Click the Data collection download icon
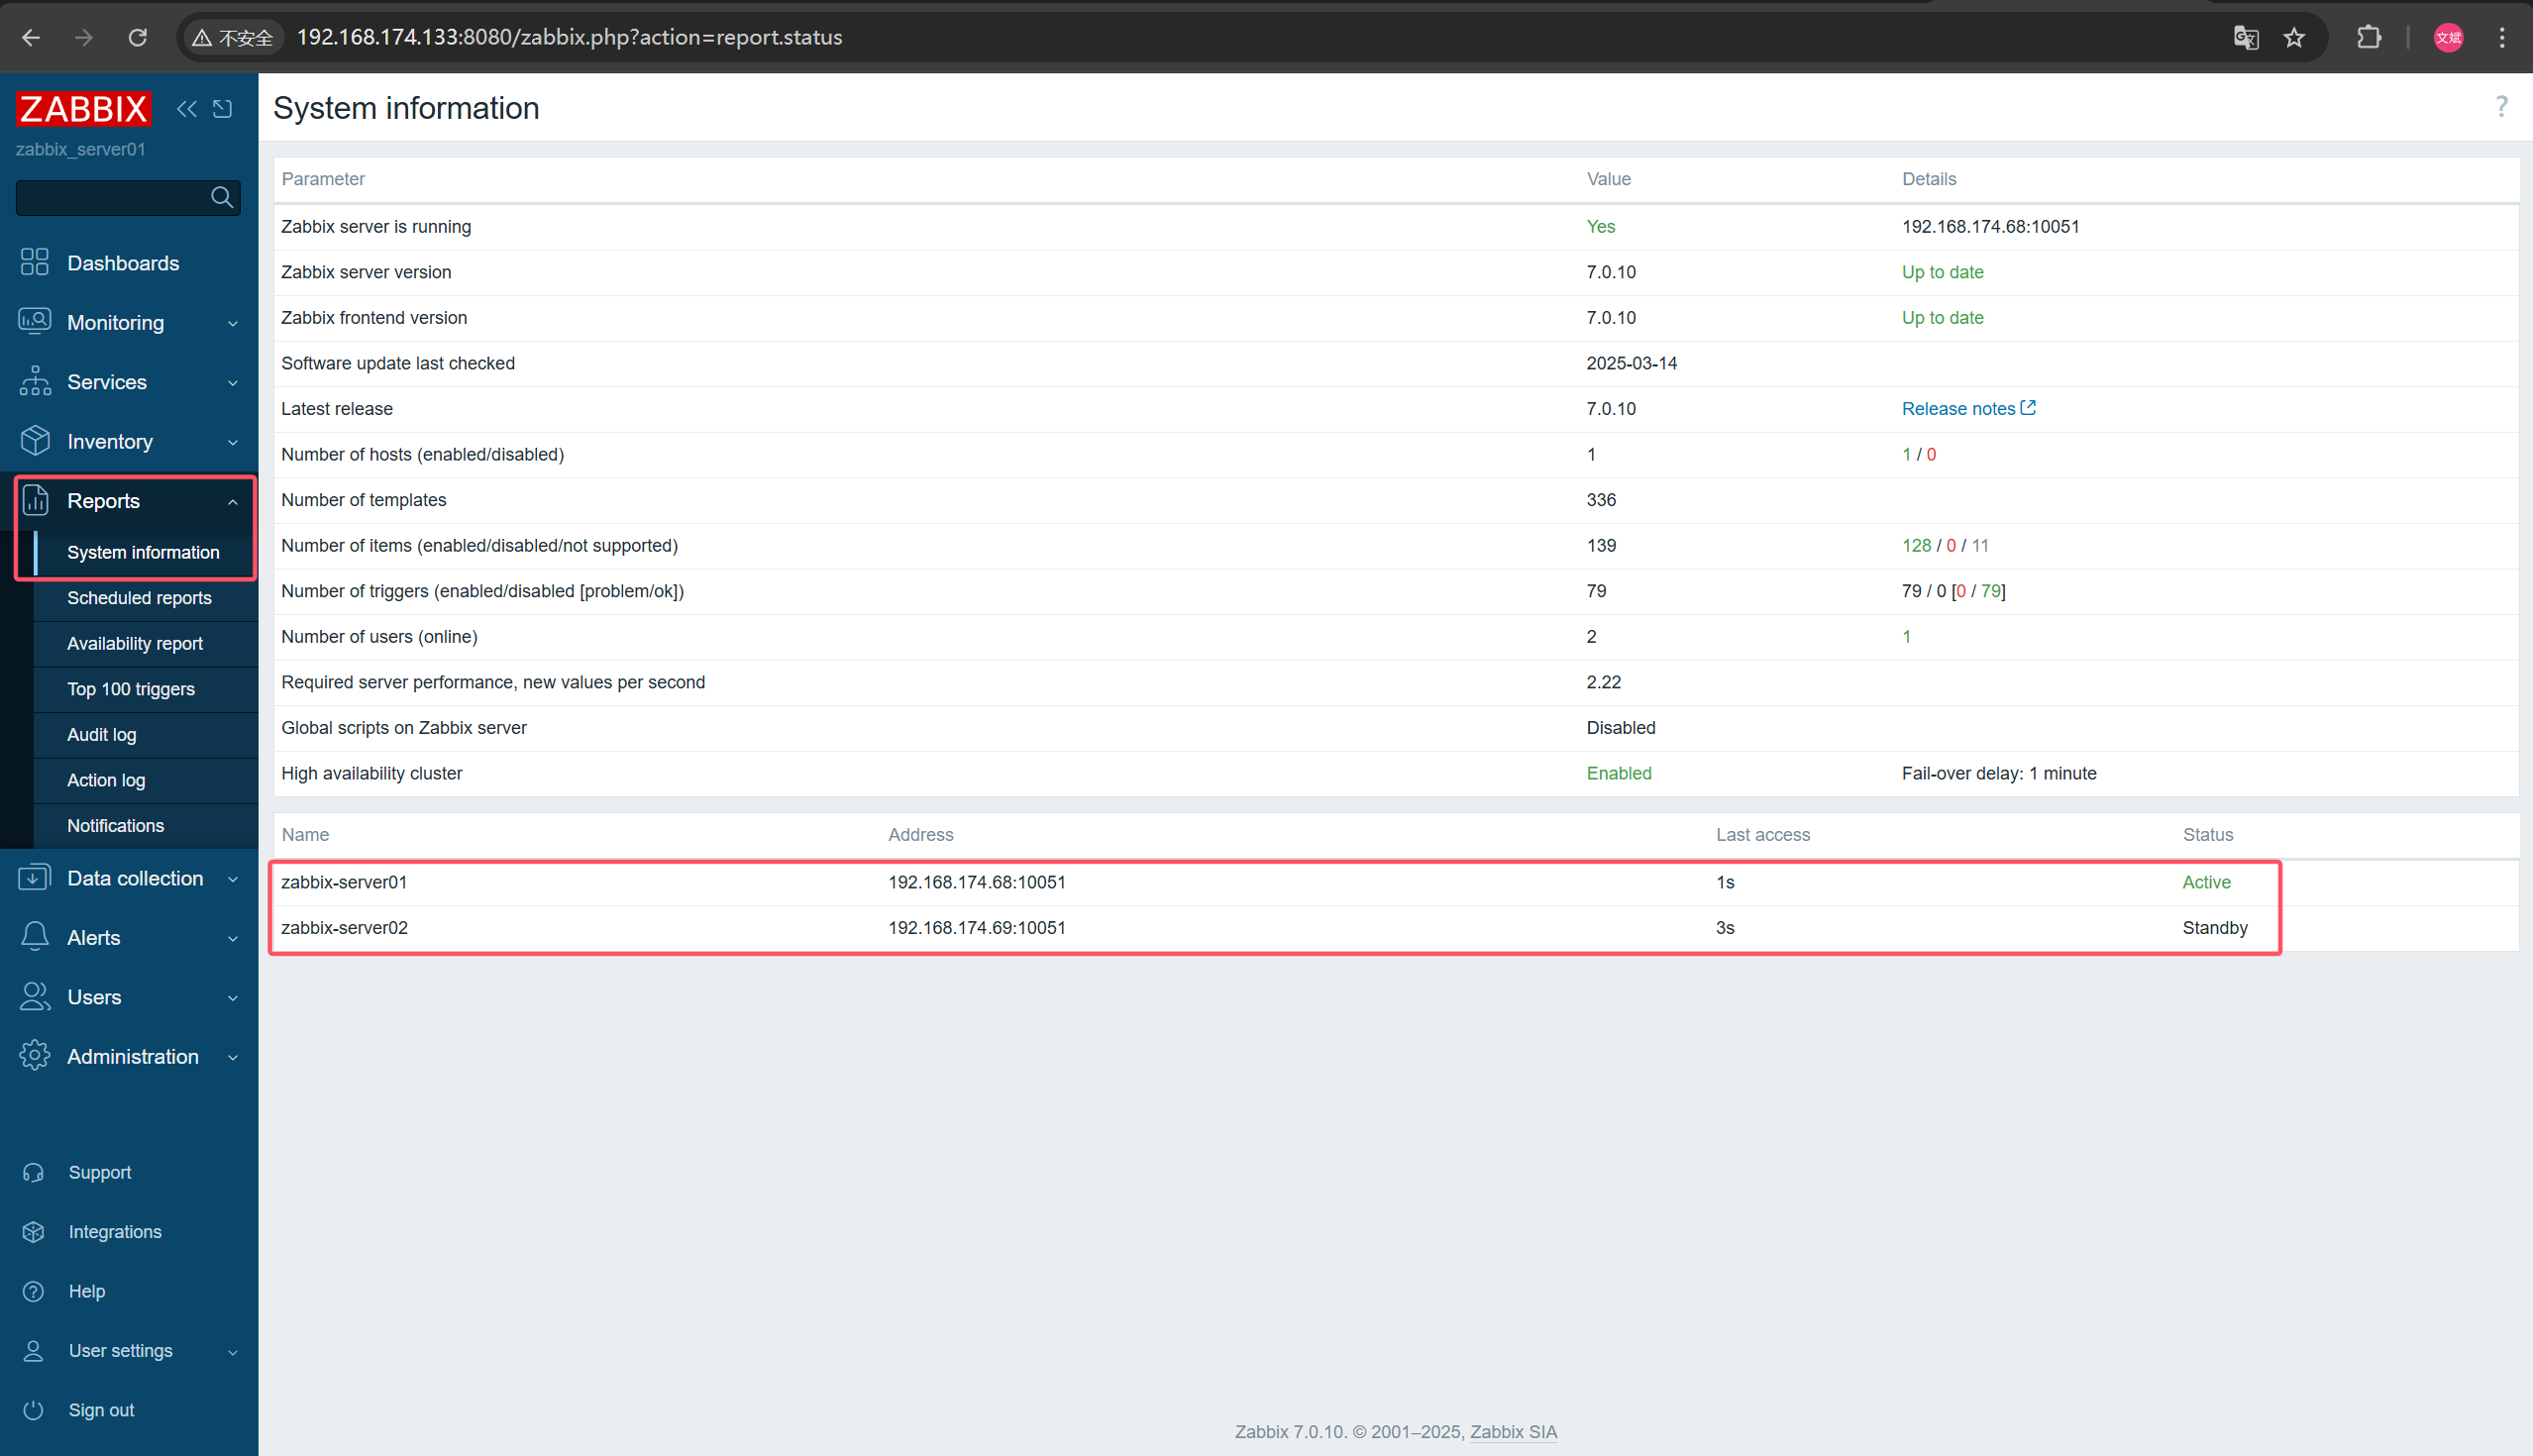This screenshot has height=1456, width=2533. point(34,877)
